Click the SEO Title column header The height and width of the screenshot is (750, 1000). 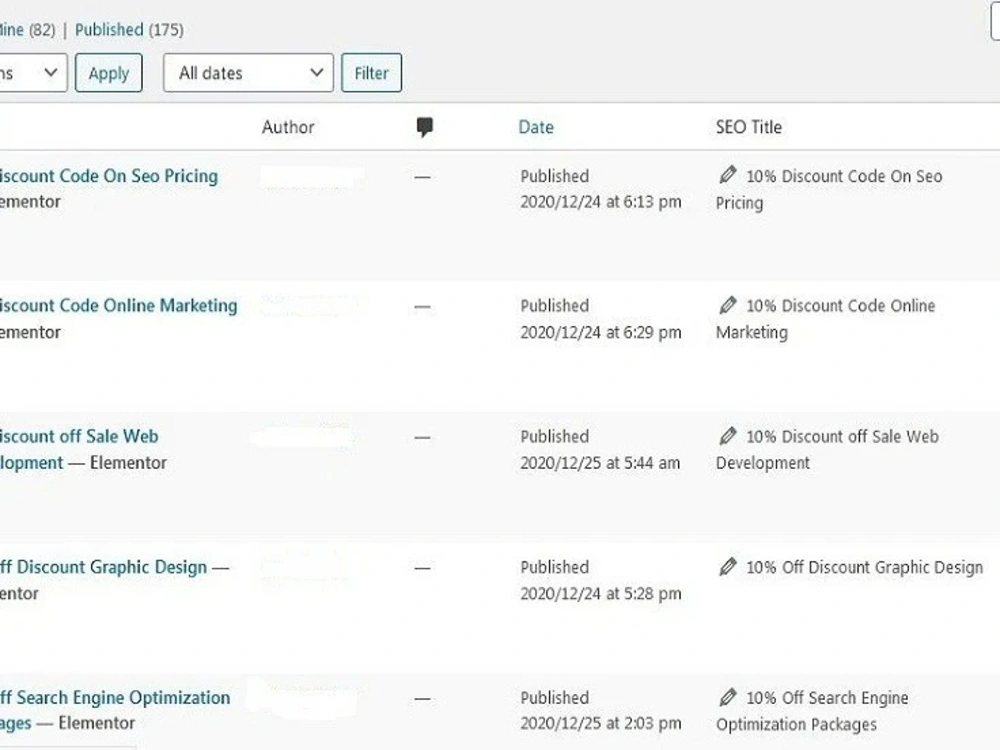click(x=749, y=127)
